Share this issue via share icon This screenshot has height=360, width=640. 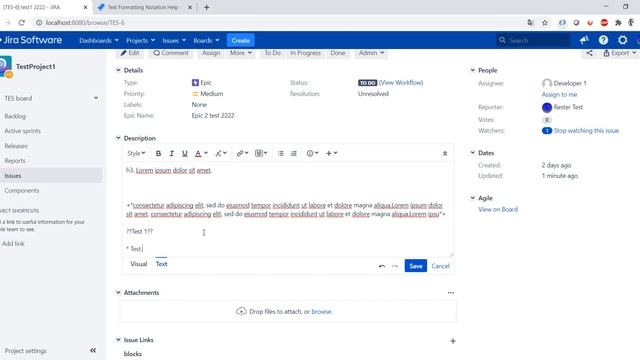[x=589, y=53]
